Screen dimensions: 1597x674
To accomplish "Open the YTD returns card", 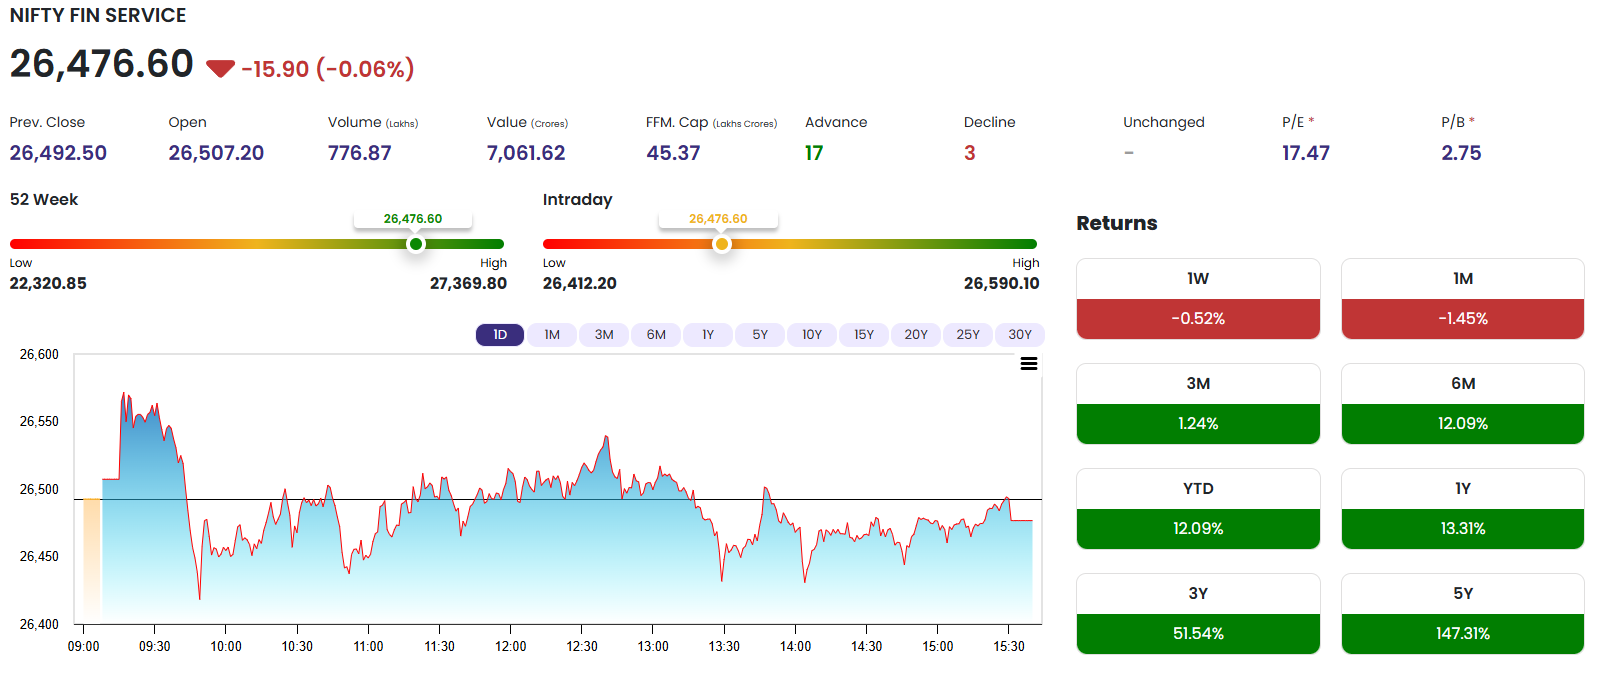I will coord(1198,509).
